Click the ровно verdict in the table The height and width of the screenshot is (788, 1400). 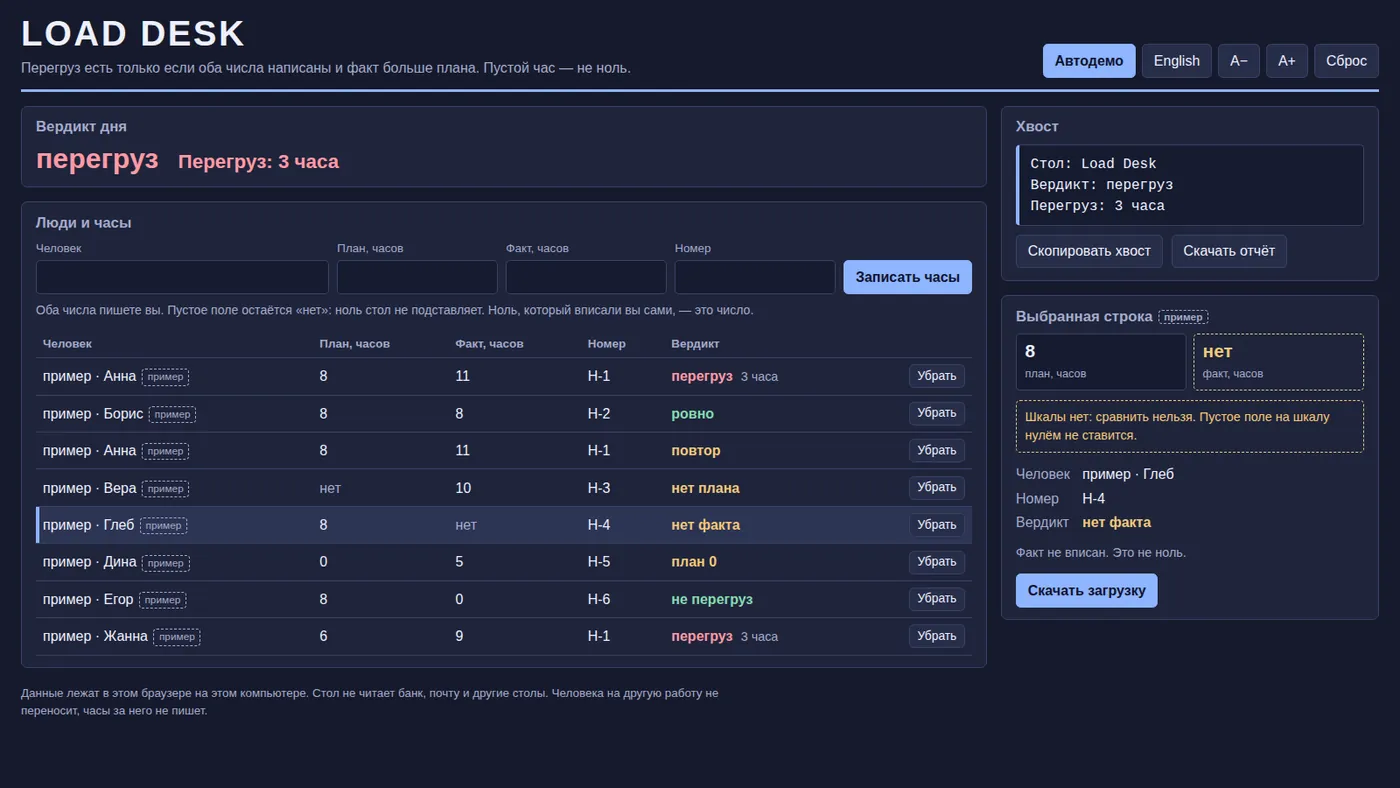693,414
